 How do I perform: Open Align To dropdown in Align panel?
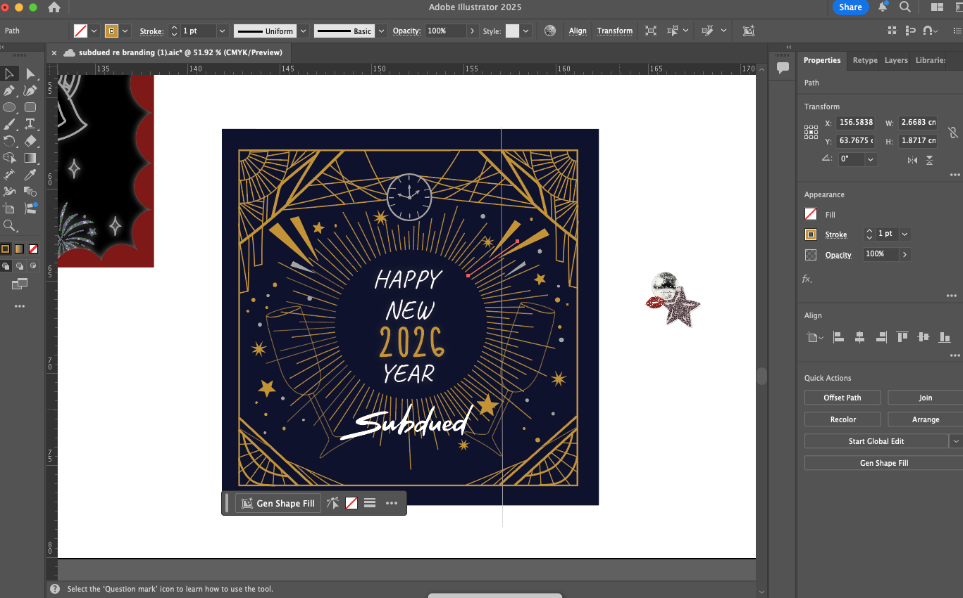[814, 337]
